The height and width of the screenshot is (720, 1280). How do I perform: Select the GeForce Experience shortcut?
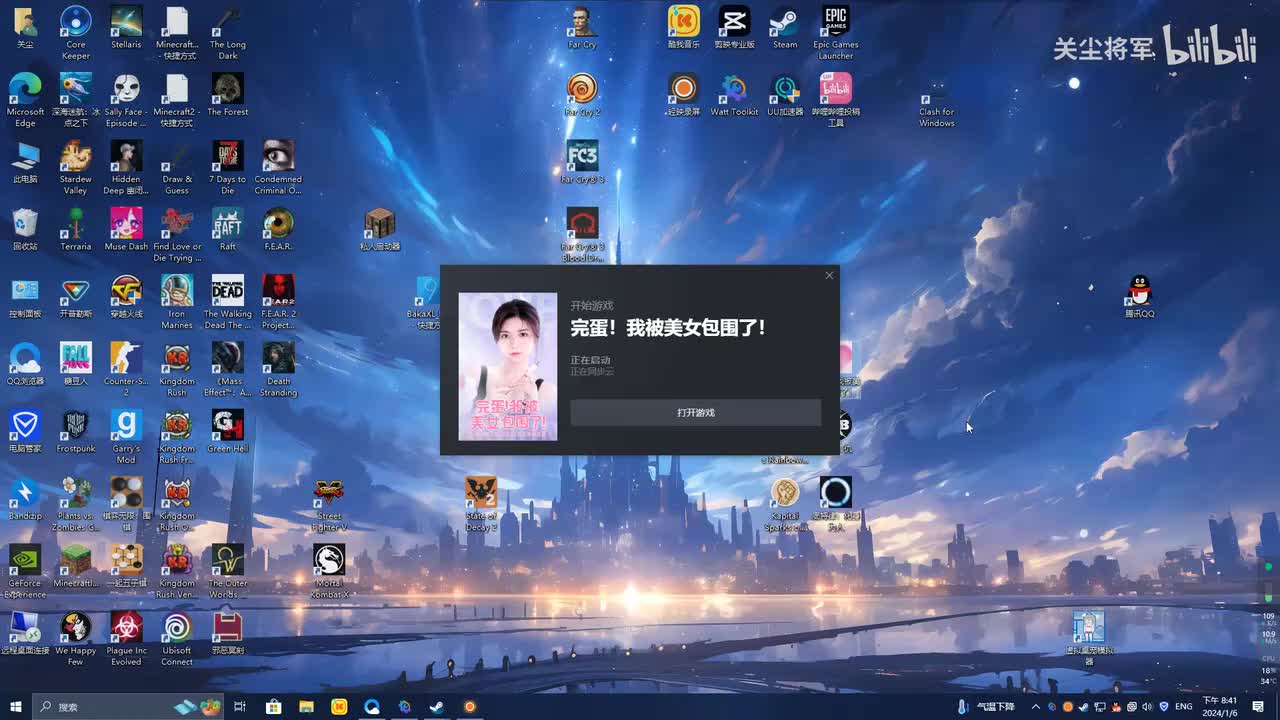25,572
